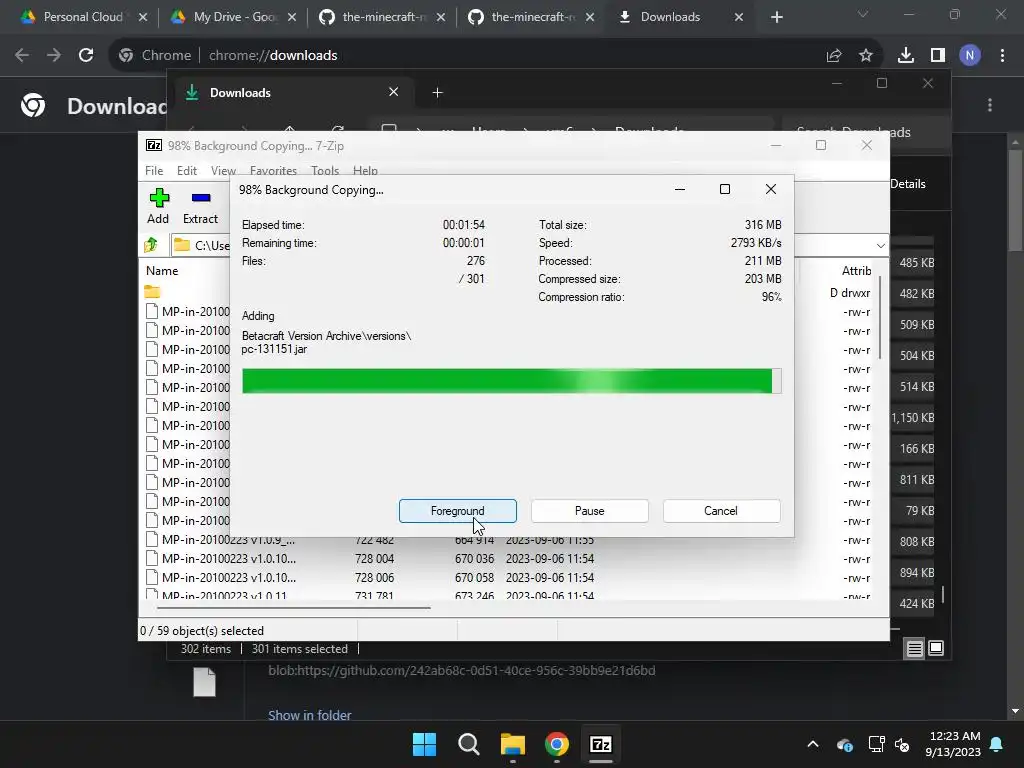
Task: Click the Foreground button
Action: 458,511
